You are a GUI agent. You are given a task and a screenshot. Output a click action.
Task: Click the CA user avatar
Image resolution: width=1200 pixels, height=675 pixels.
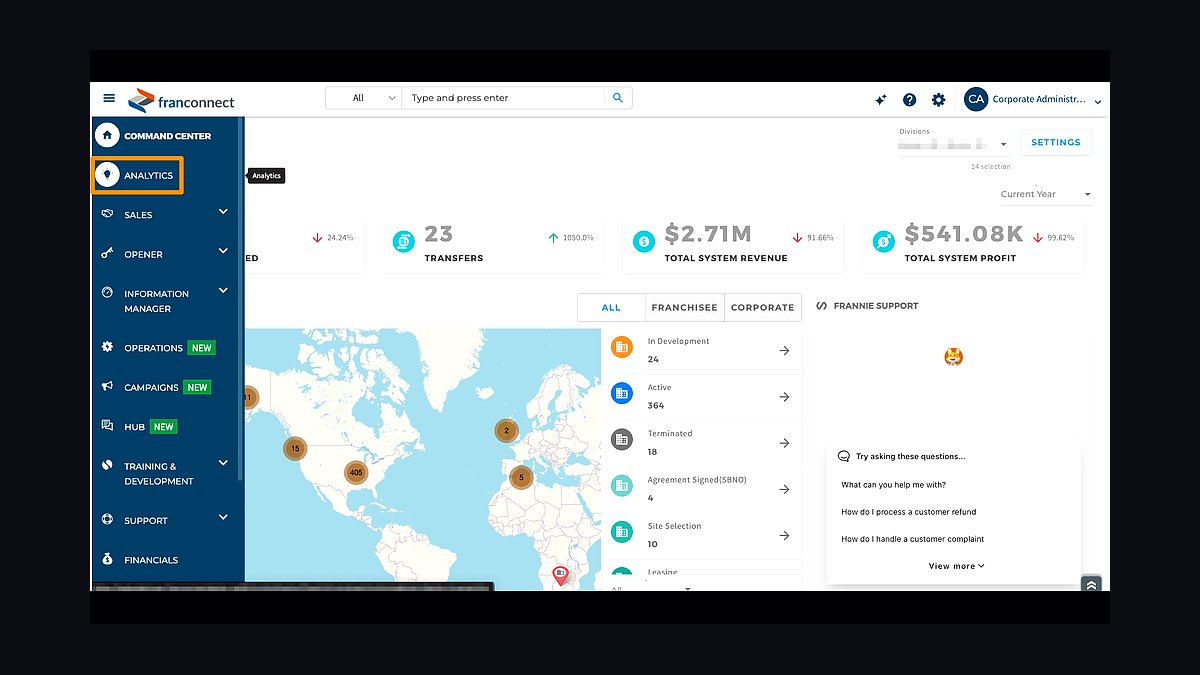976,99
